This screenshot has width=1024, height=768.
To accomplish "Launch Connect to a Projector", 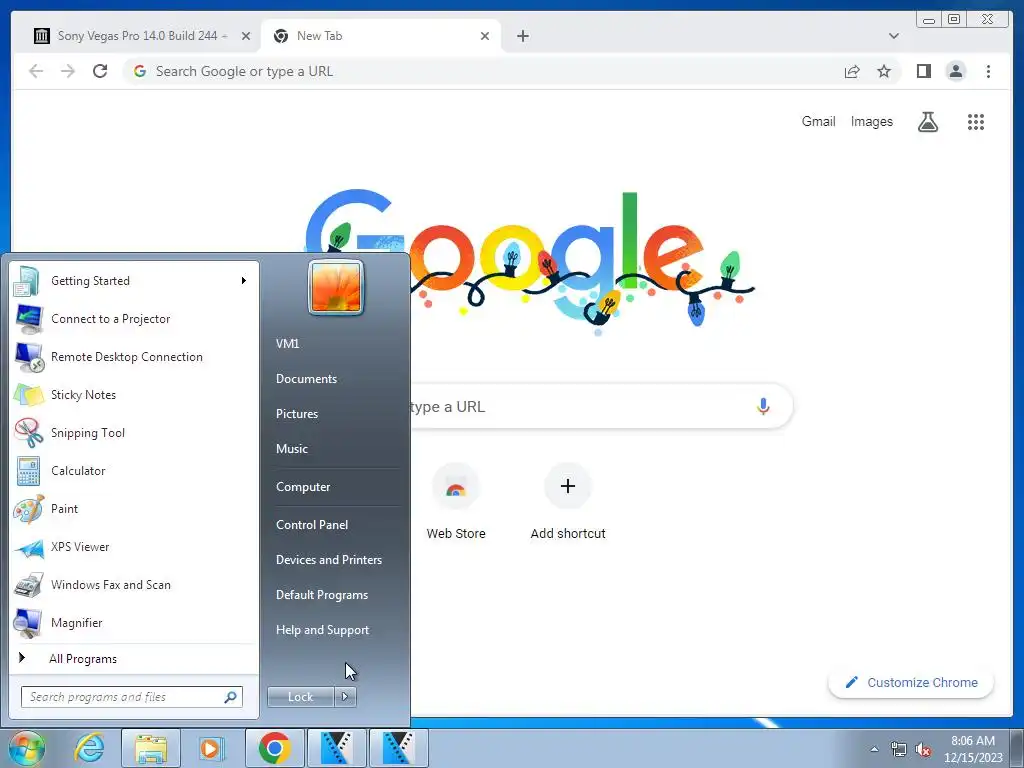I will coord(110,319).
